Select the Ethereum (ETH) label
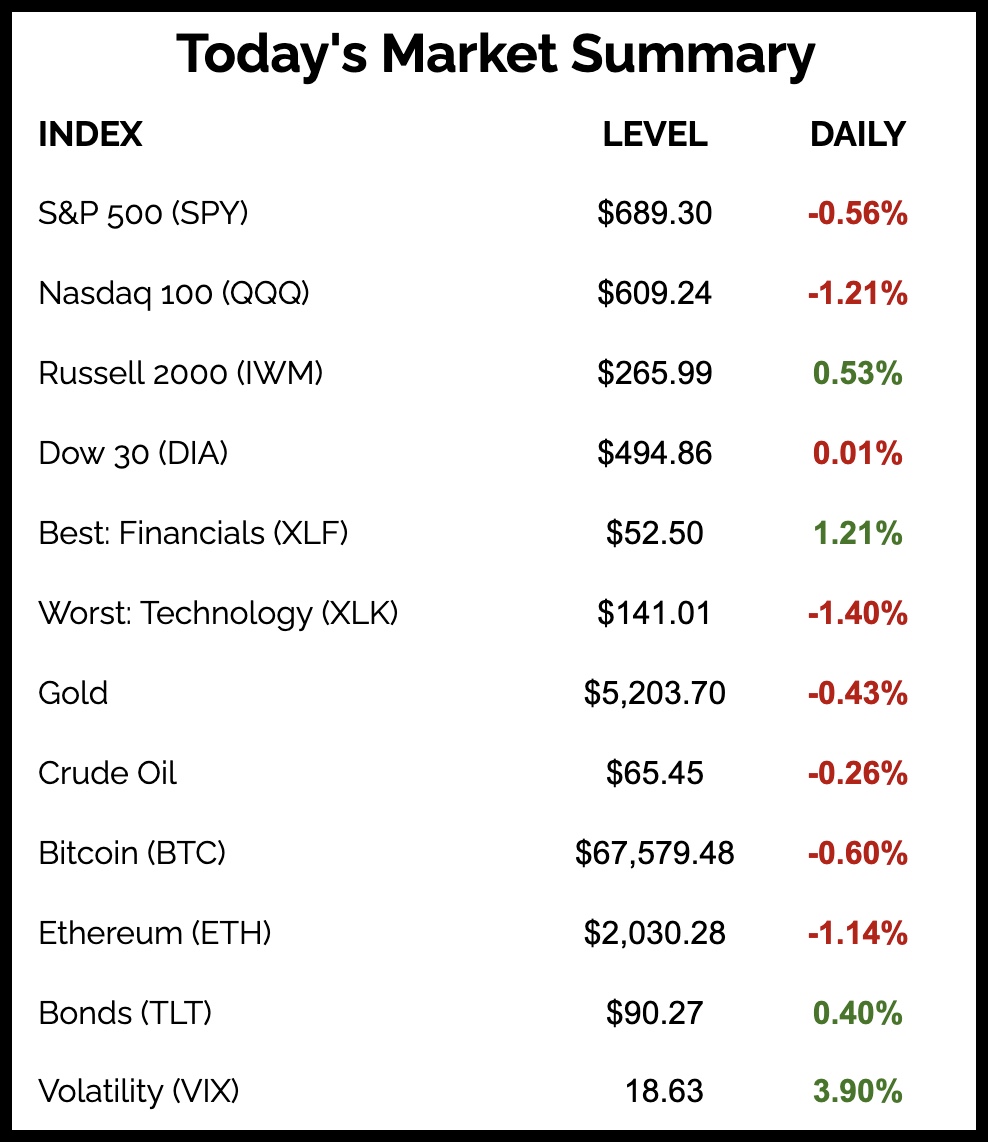988x1142 pixels. [155, 933]
